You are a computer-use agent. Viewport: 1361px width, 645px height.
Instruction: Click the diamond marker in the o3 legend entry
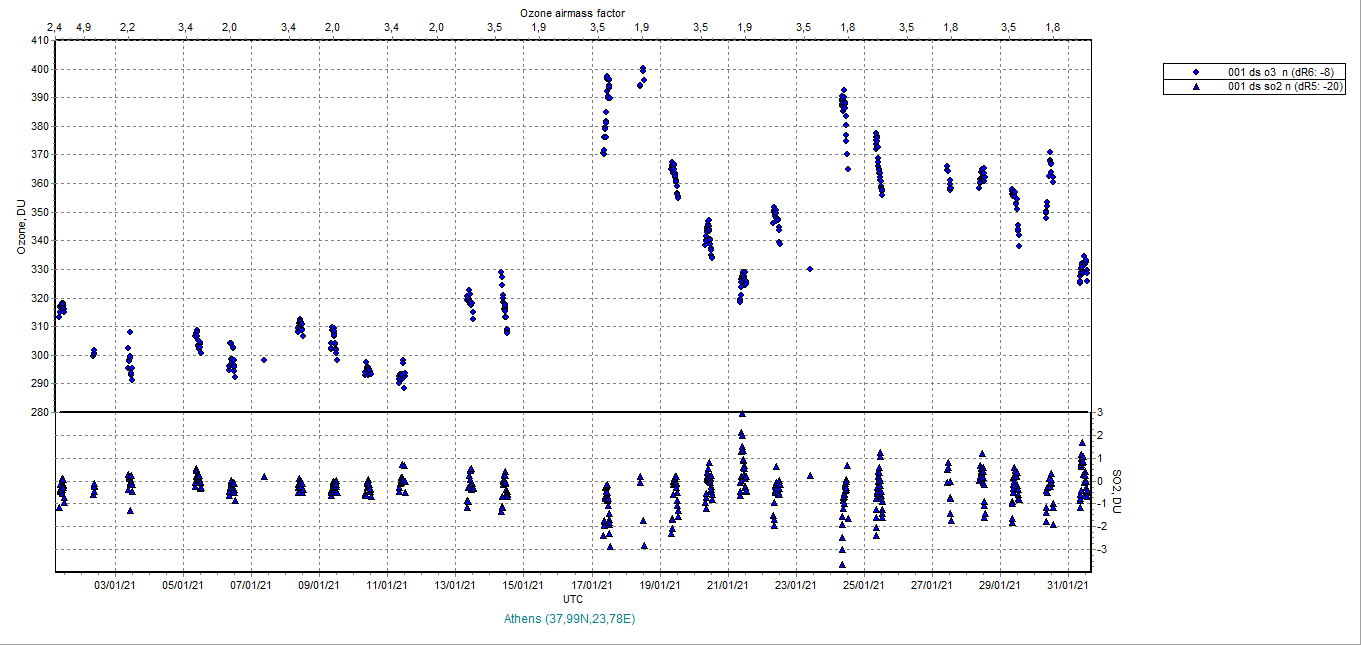pyautogui.click(x=1196, y=72)
